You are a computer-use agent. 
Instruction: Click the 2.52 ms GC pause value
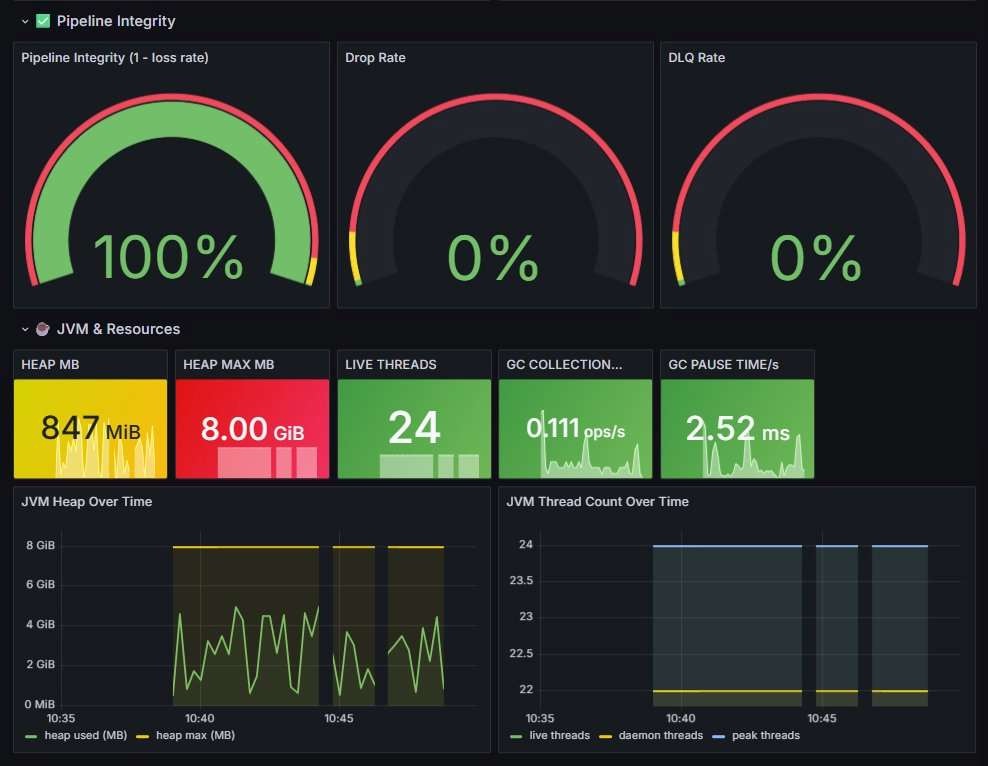point(737,428)
